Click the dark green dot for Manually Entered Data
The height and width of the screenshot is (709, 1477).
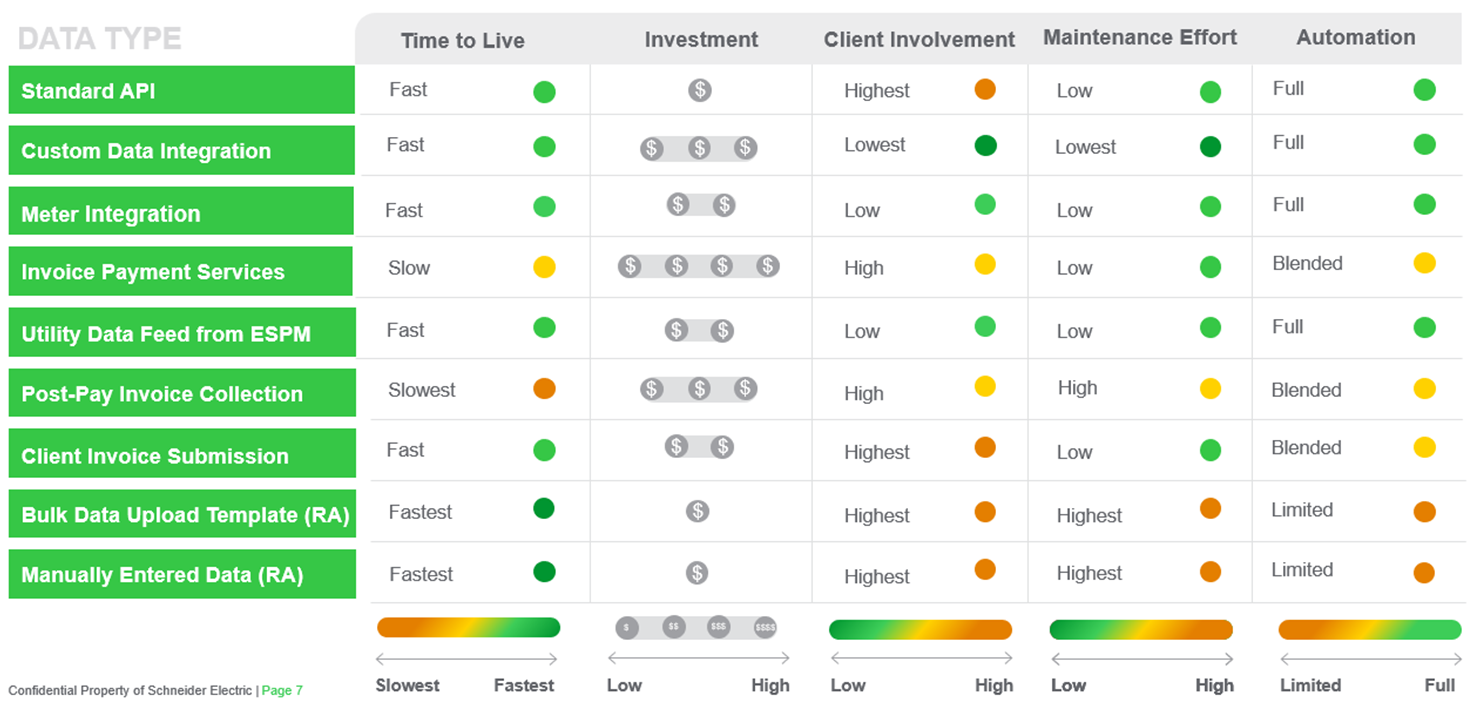click(544, 572)
